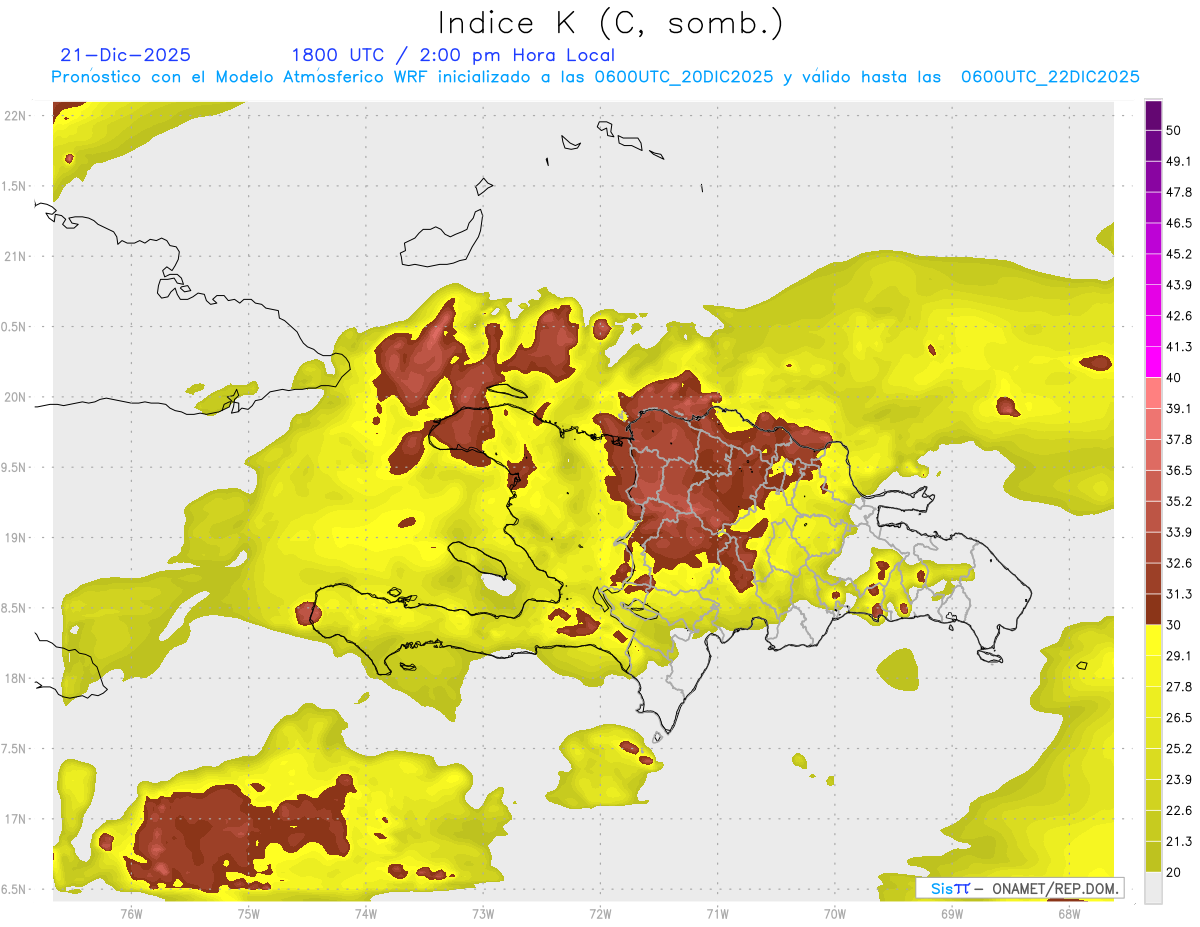The height and width of the screenshot is (927, 1200).
Task: Click the '17N' latitude axis label
Action: tap(15, 819)
